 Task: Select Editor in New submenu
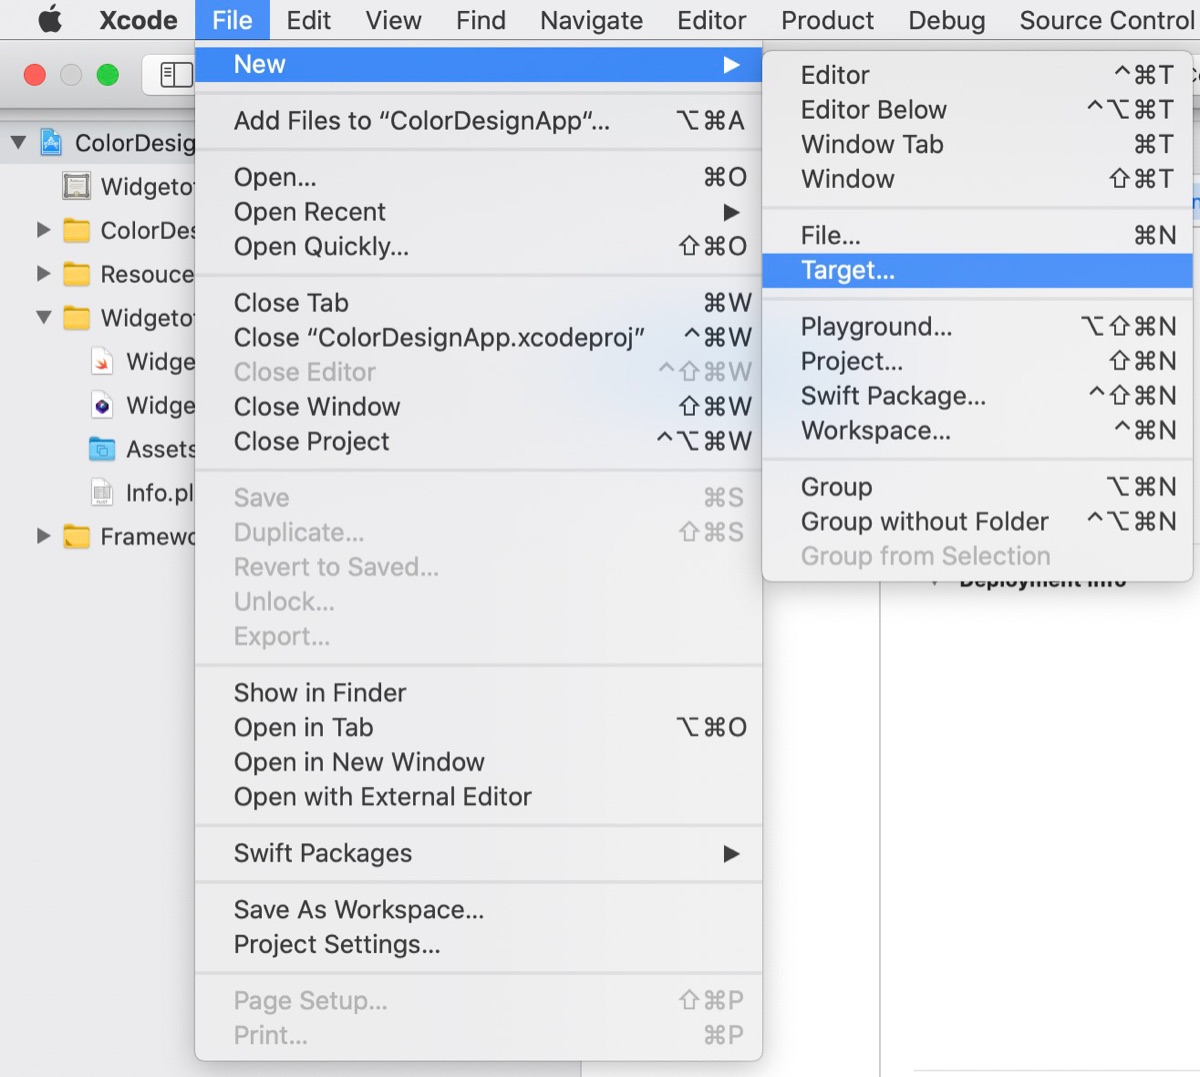[x=977, y=75]
